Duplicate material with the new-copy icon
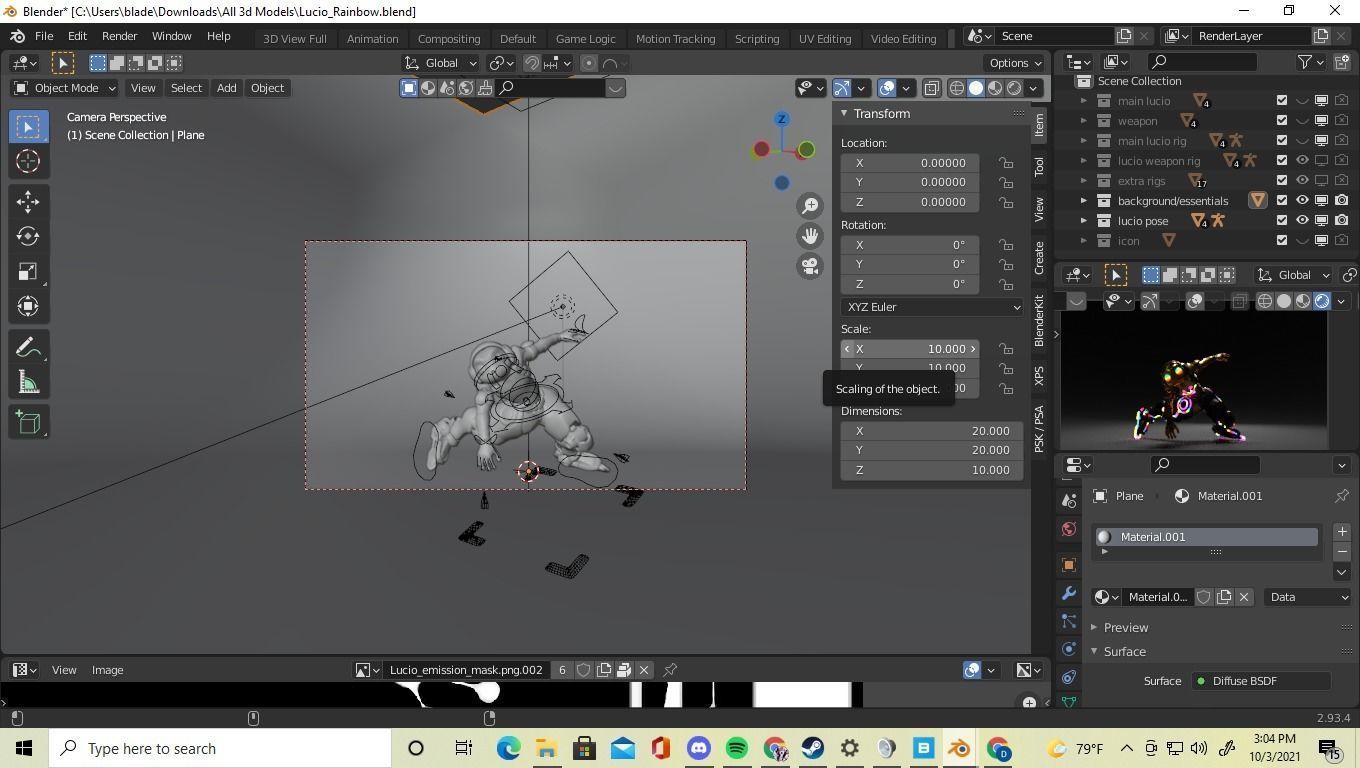This screenshot has width=1360, height=768. pyautogui.click(x=1224, y=597)
